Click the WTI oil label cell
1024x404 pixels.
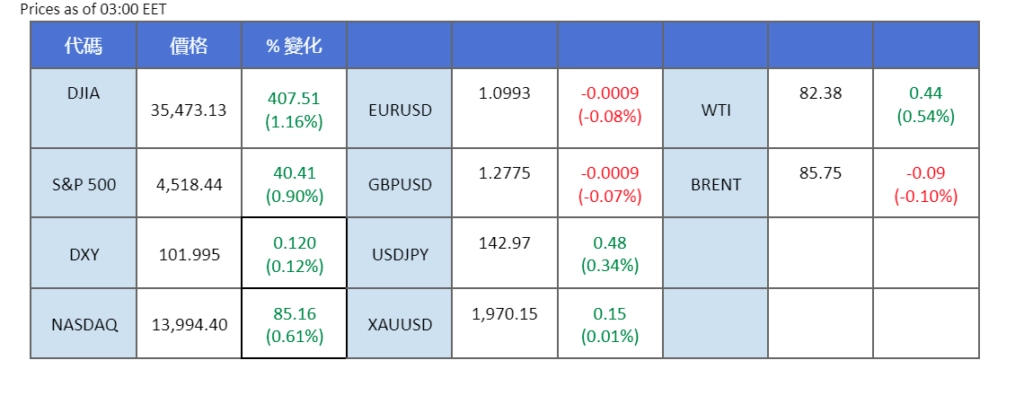pos(716,110)
